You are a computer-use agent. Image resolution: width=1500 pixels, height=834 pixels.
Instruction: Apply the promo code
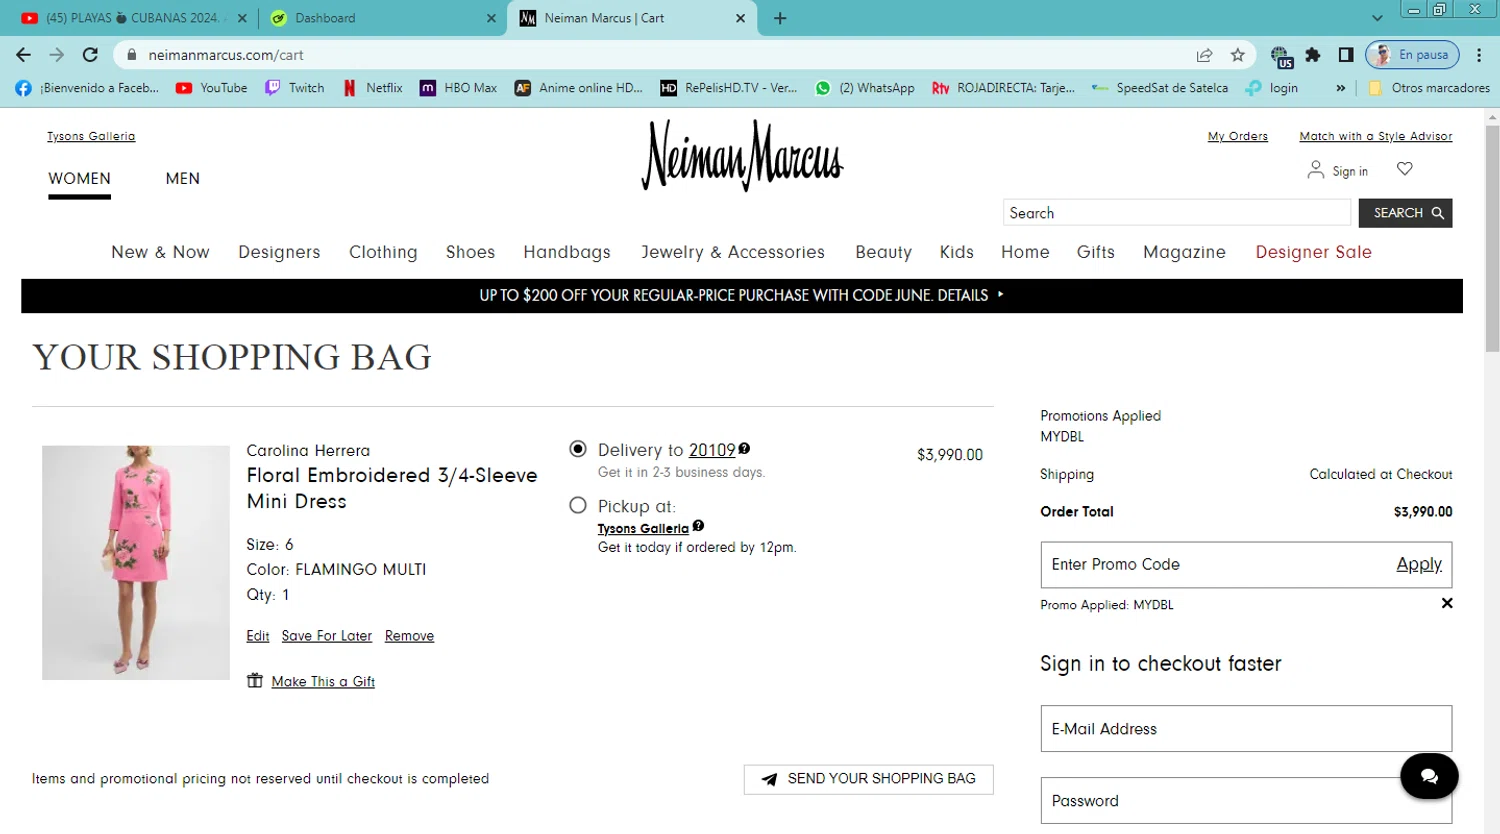click(x=1419, y=564)
